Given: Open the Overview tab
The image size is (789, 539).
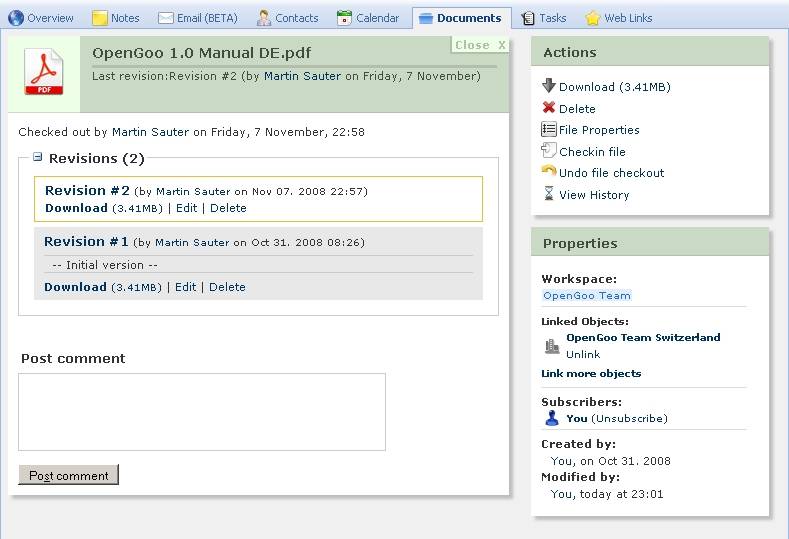Looking at the screenshot, I should coord(41,18).
